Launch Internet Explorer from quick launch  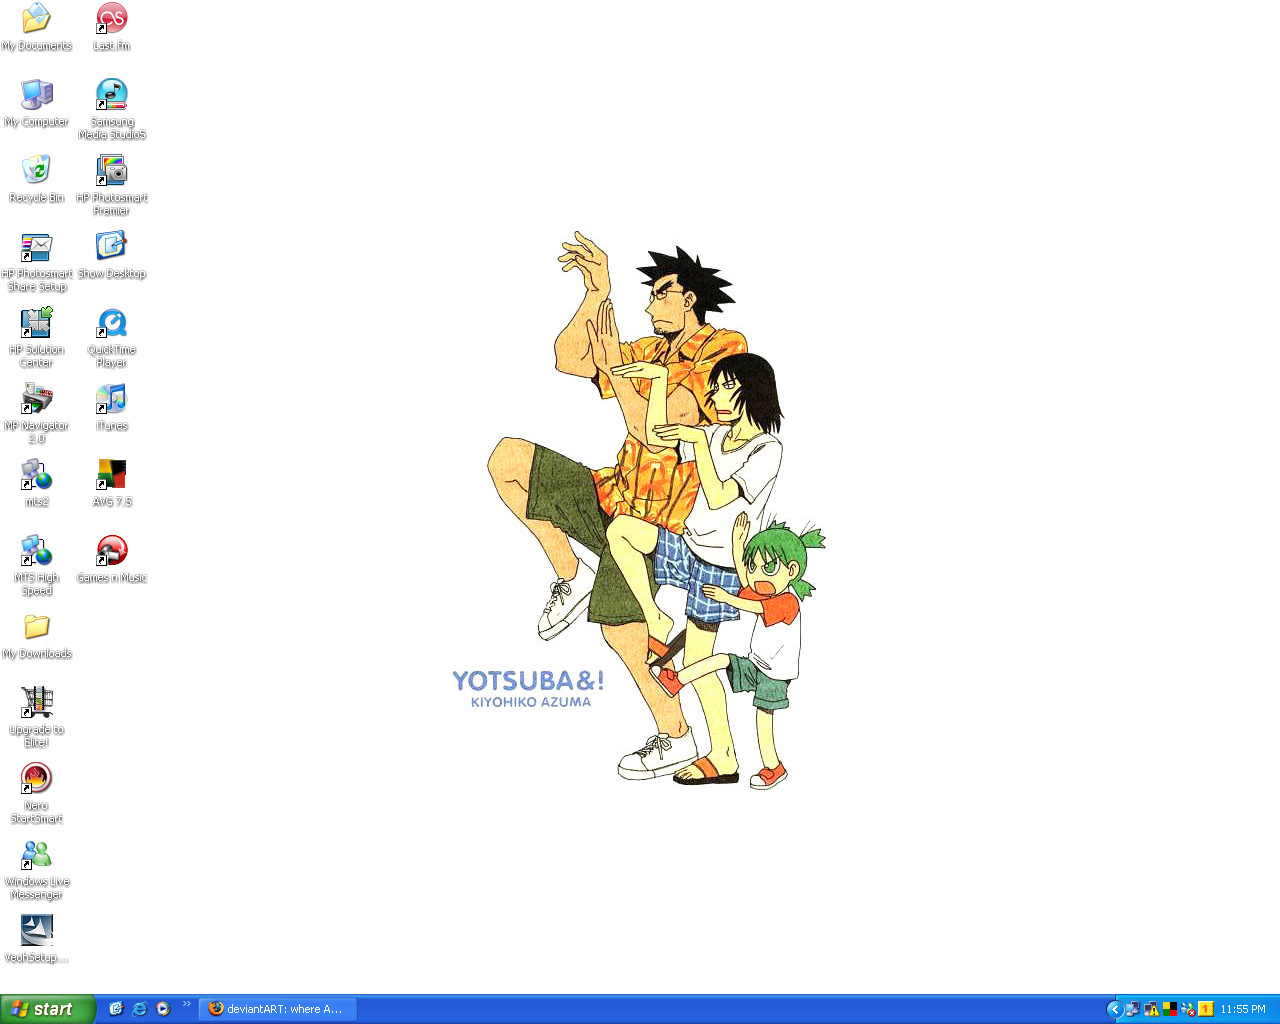pyautogui.click(x=139, y=1009)
